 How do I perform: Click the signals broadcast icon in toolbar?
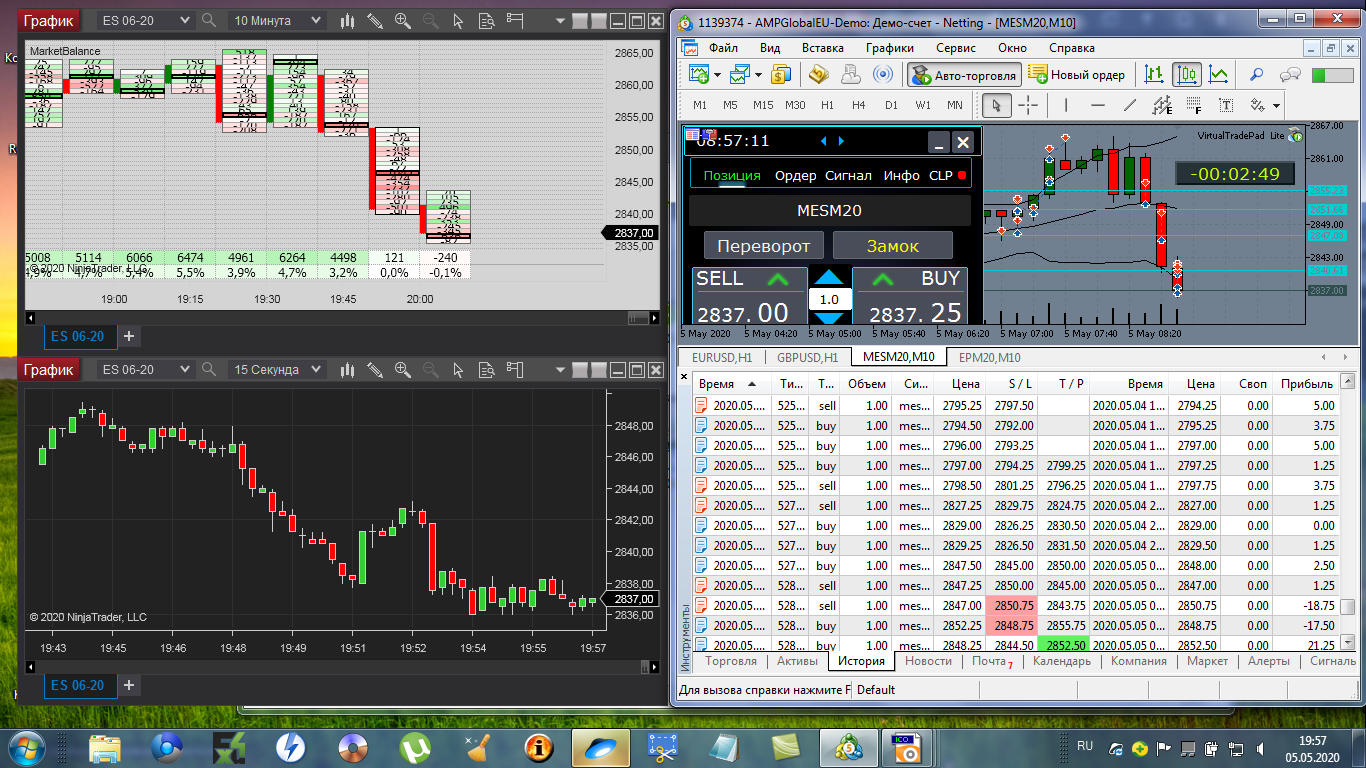(883, 74)
